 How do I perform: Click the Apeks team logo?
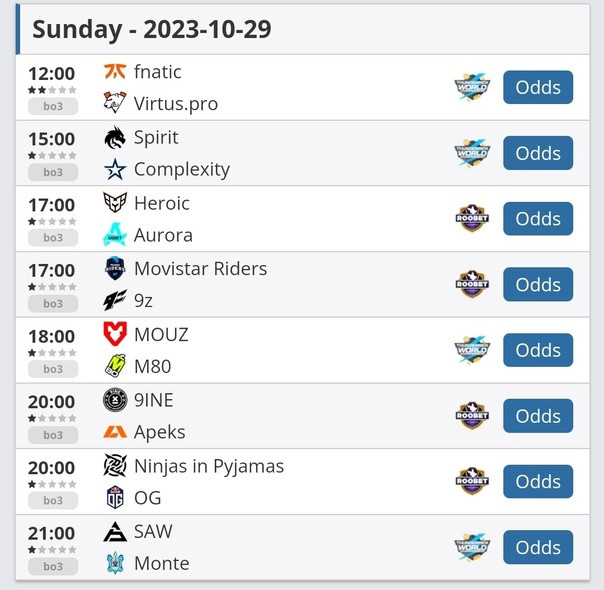click(115, 432)
